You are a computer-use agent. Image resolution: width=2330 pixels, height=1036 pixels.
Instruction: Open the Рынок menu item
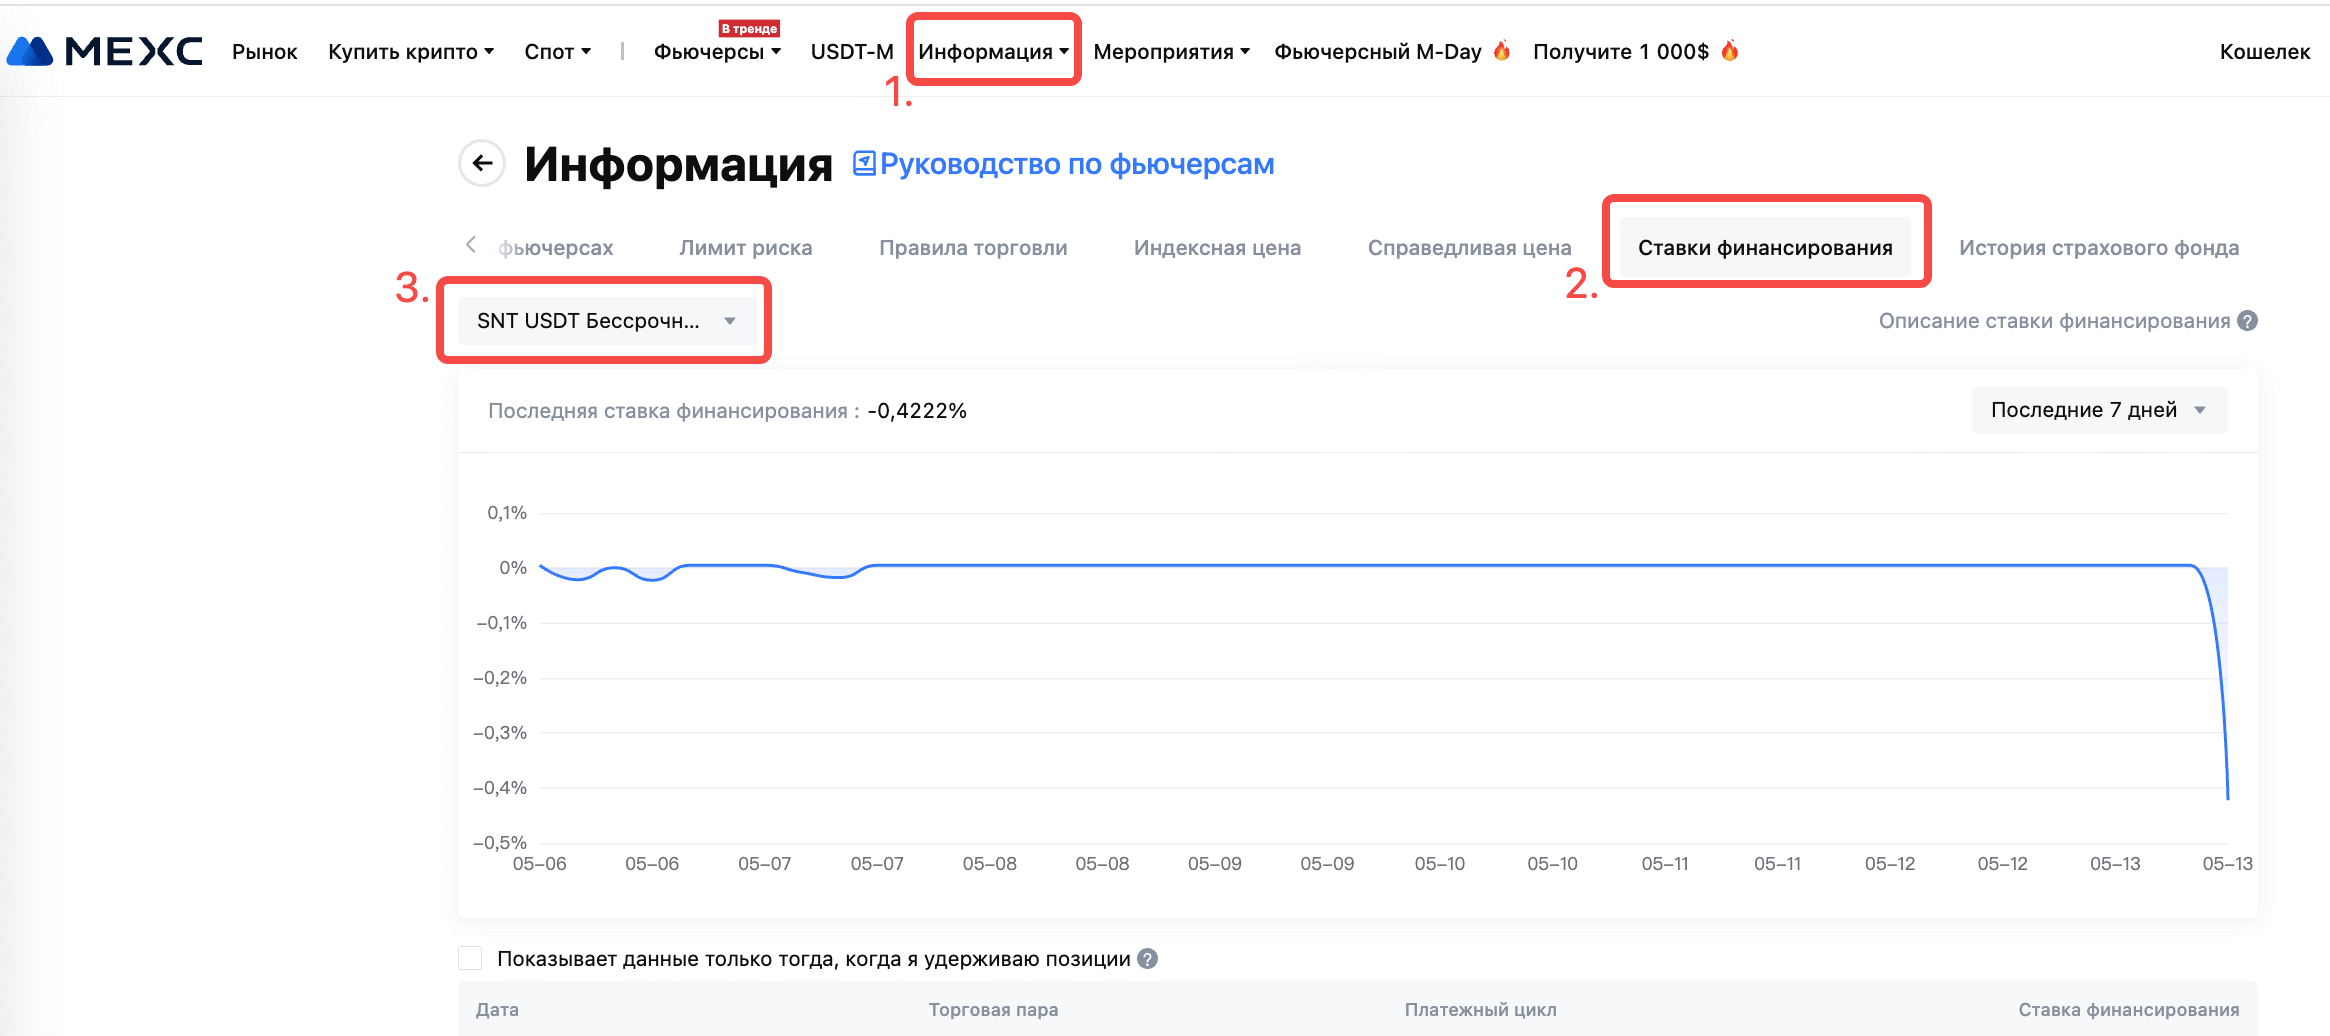(265, 52)
